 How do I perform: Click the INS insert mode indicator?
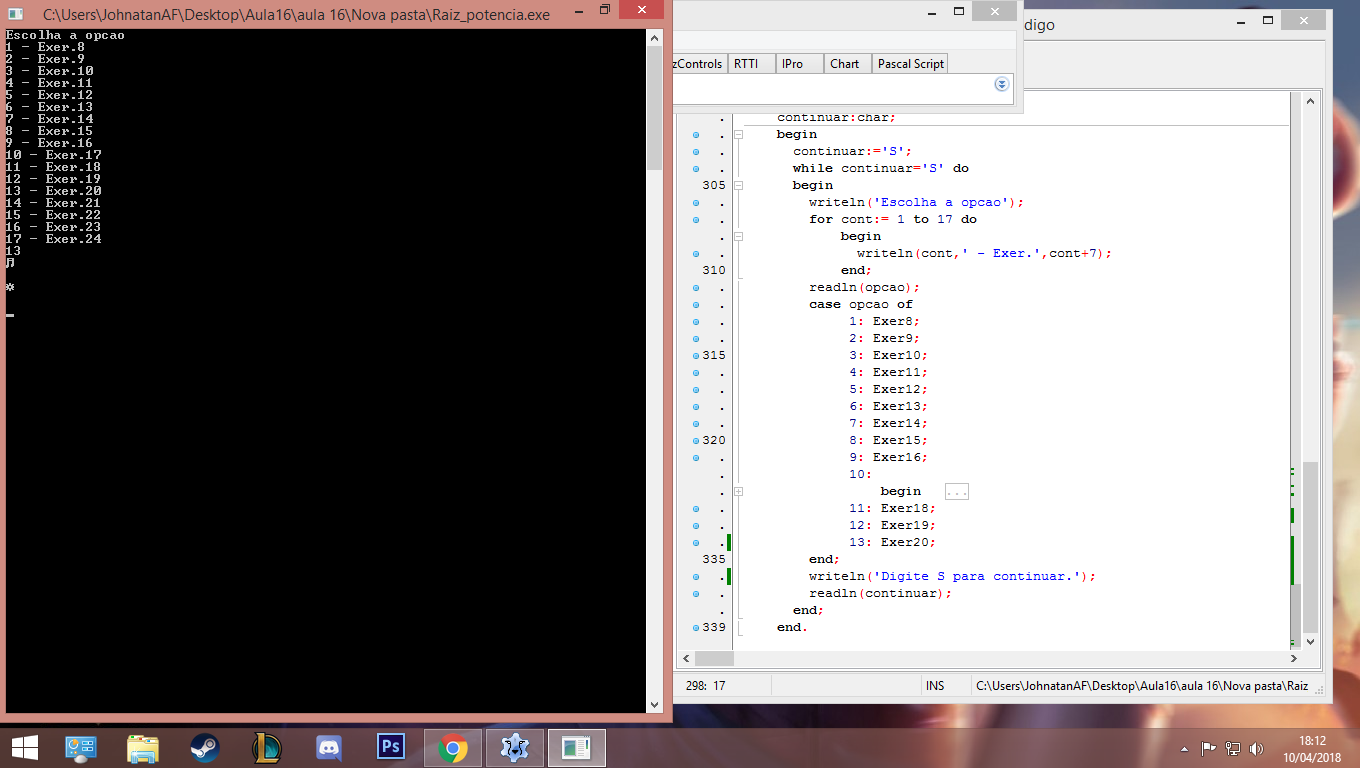935,686
